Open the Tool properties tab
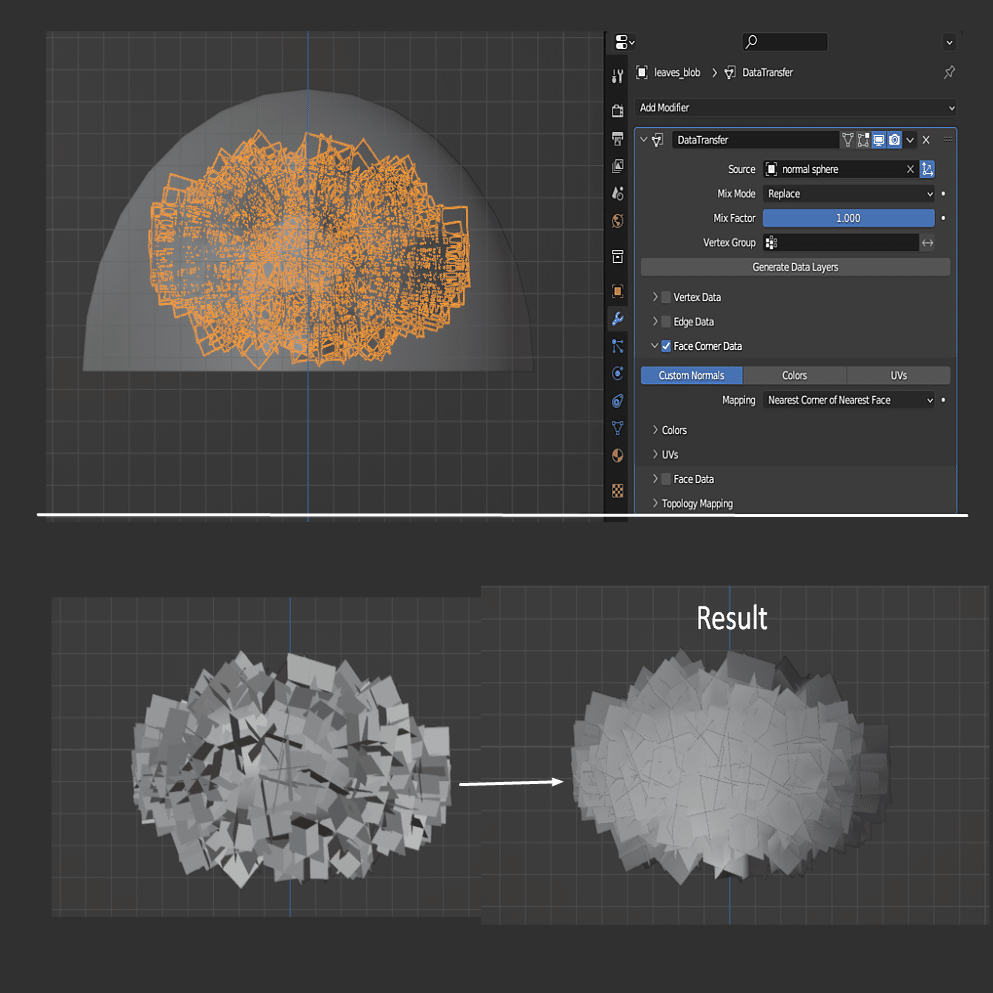Screen dimensions: 993x993 pos(617,77)
